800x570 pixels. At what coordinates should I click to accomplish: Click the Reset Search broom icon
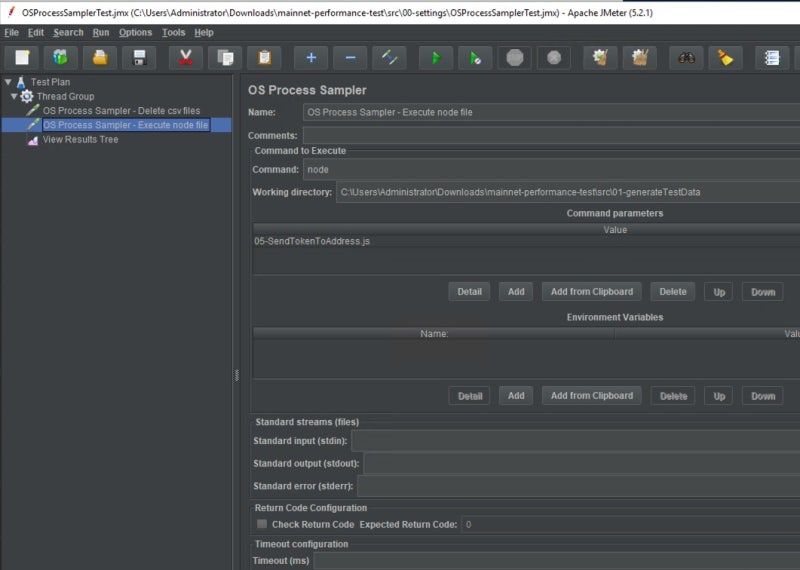click(x=725, y=58)
